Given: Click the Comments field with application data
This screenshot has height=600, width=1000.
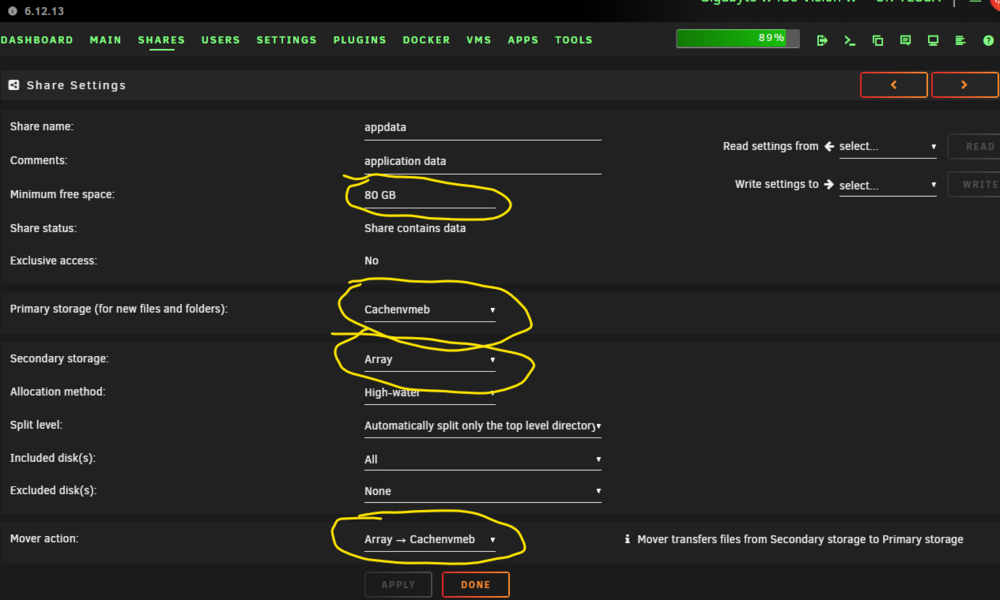Looking at the screenshot, I should tap(483, 161).
